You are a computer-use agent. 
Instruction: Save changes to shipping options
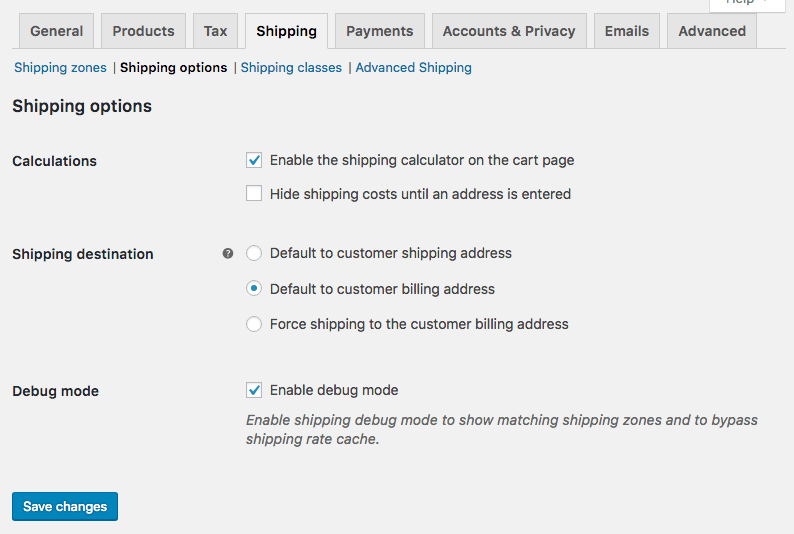point(65,506)
